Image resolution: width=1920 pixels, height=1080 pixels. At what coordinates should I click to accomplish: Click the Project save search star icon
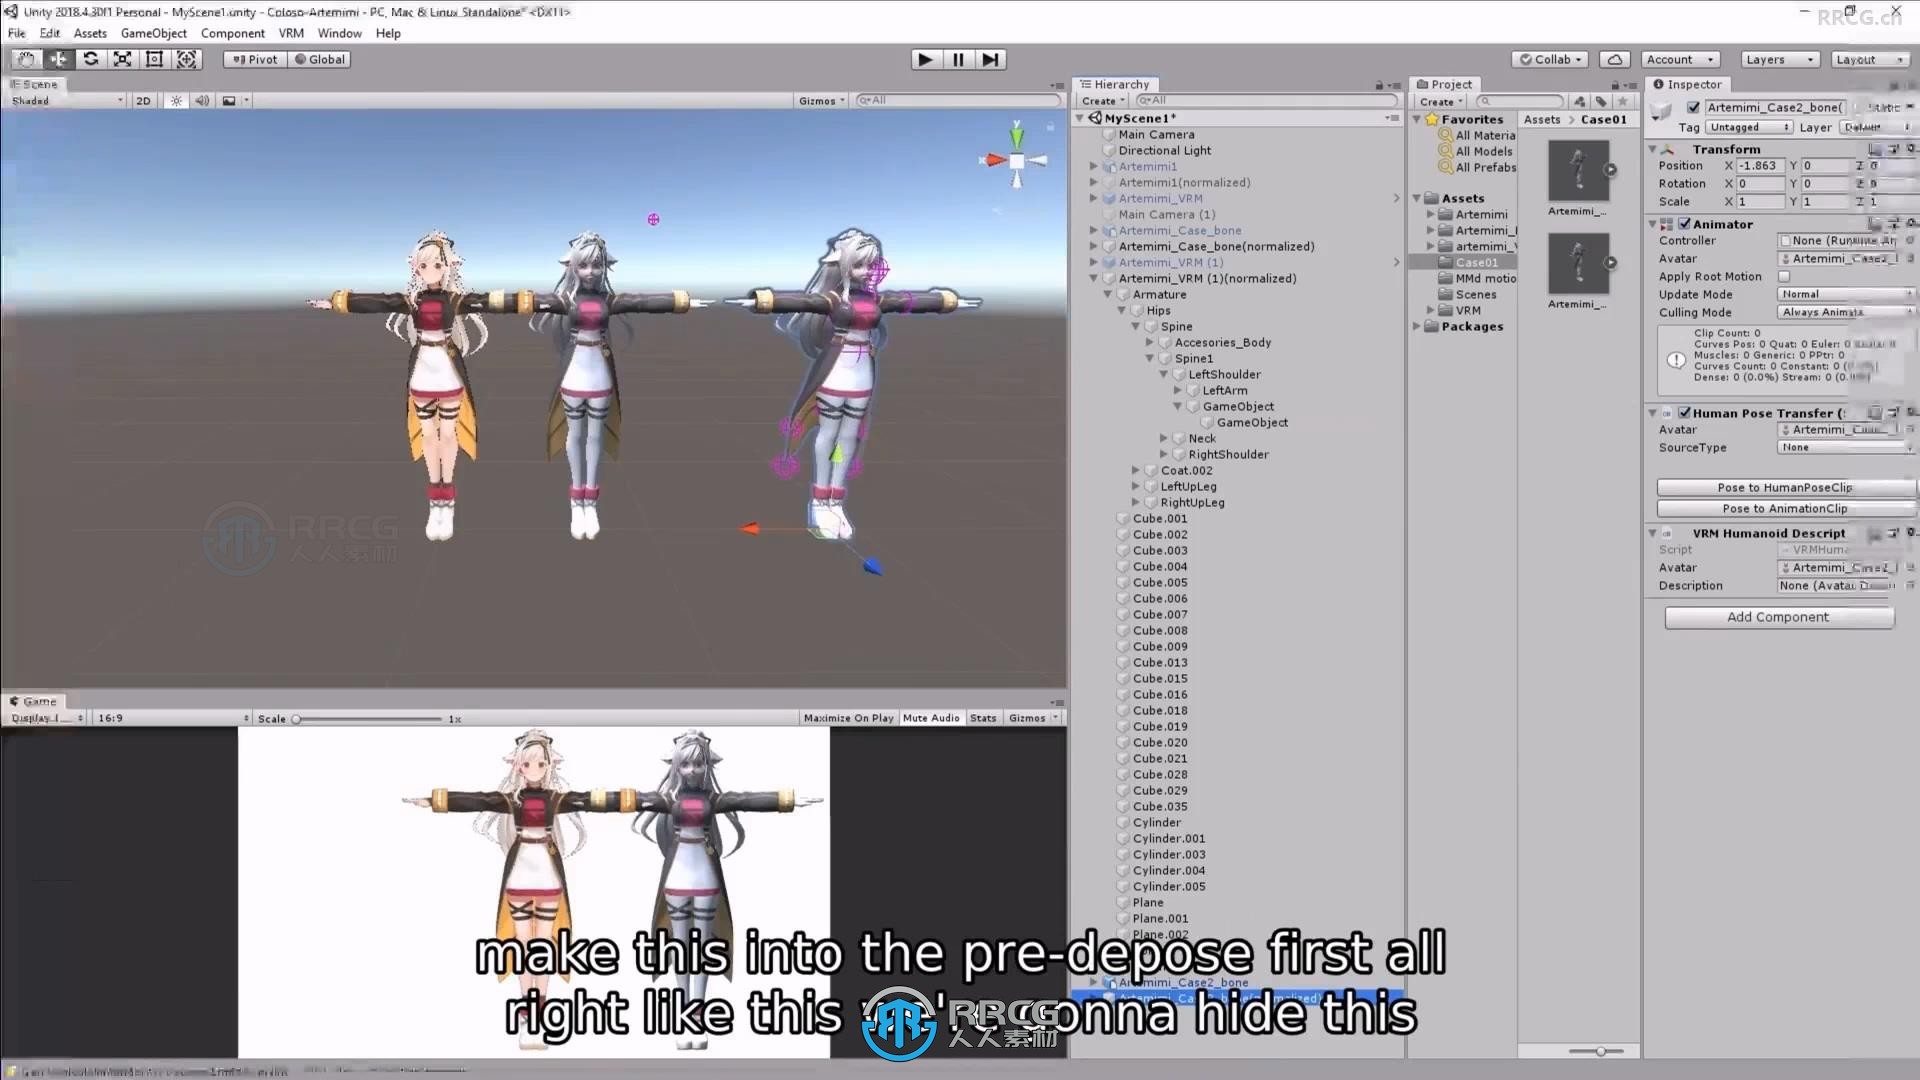(1623, 101)
